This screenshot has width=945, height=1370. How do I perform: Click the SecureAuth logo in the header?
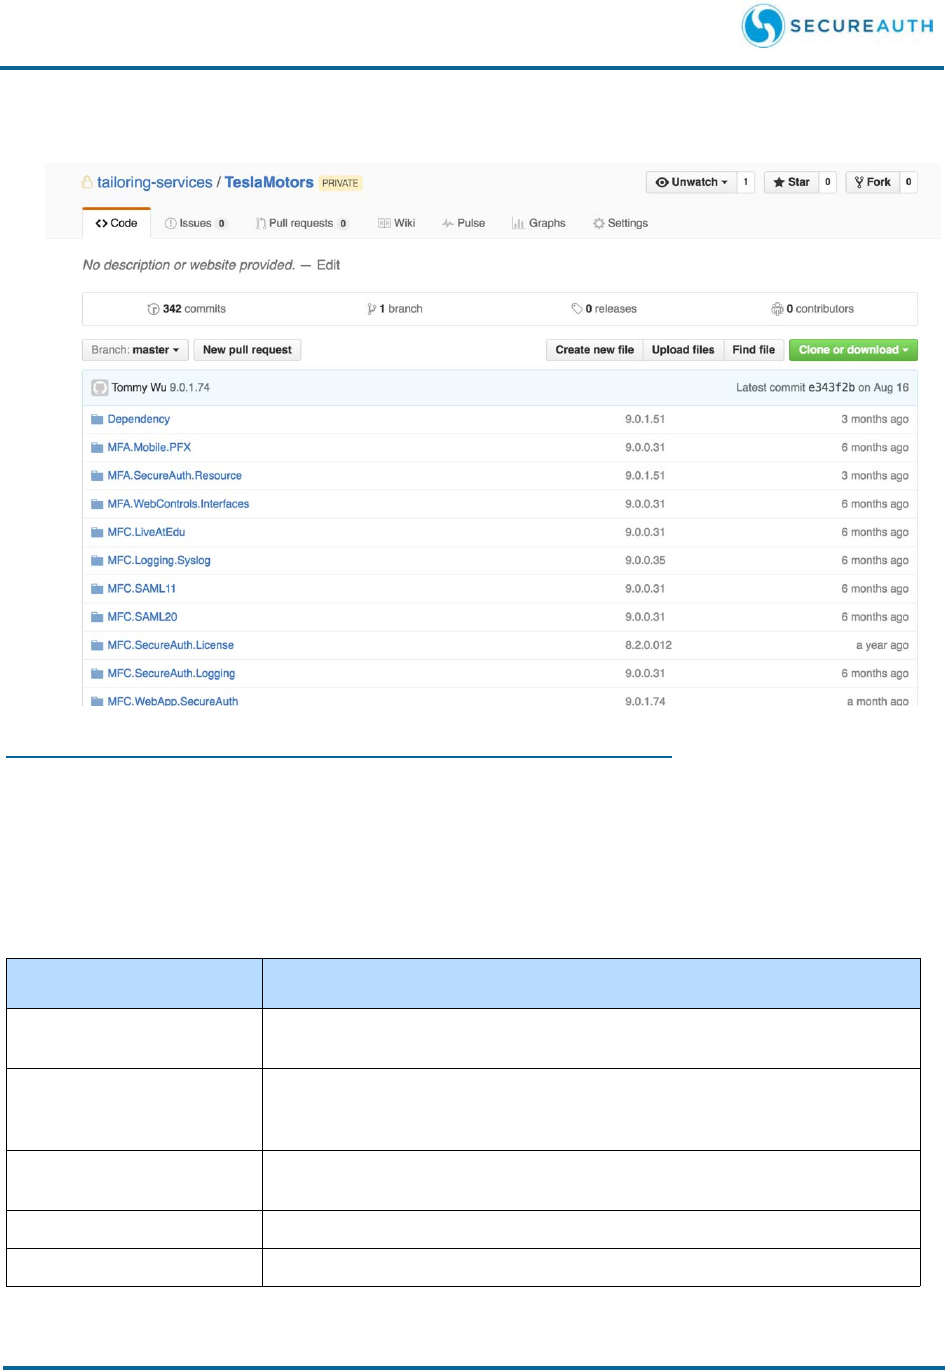click(x=837, y=26)
